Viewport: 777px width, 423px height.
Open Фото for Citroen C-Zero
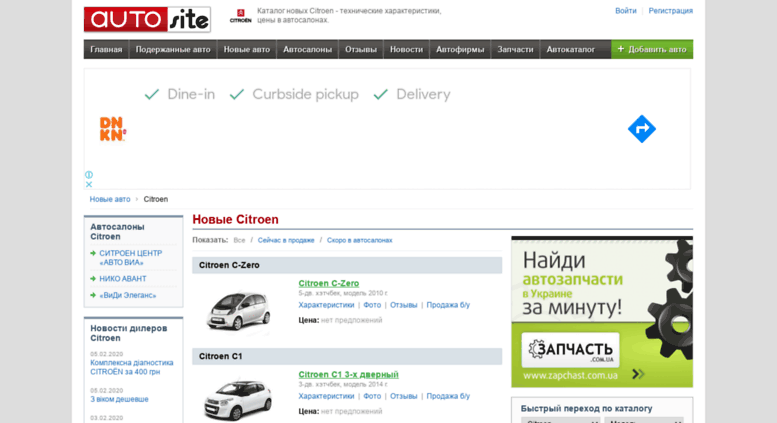pyautogui.click(x=372, y=305)
